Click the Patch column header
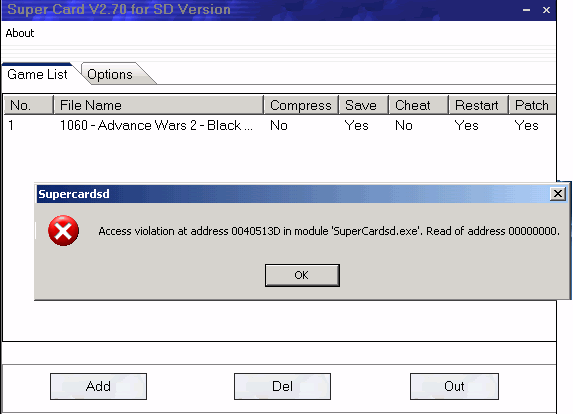 pyautogui.click(x=532, y=105)
